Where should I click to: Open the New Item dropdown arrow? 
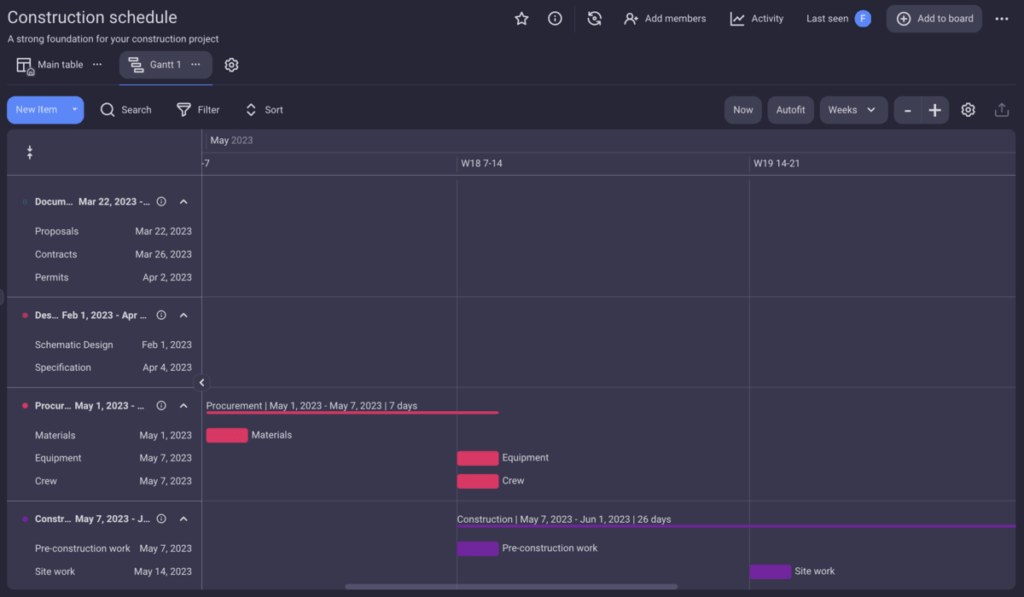tap(74, 110)
